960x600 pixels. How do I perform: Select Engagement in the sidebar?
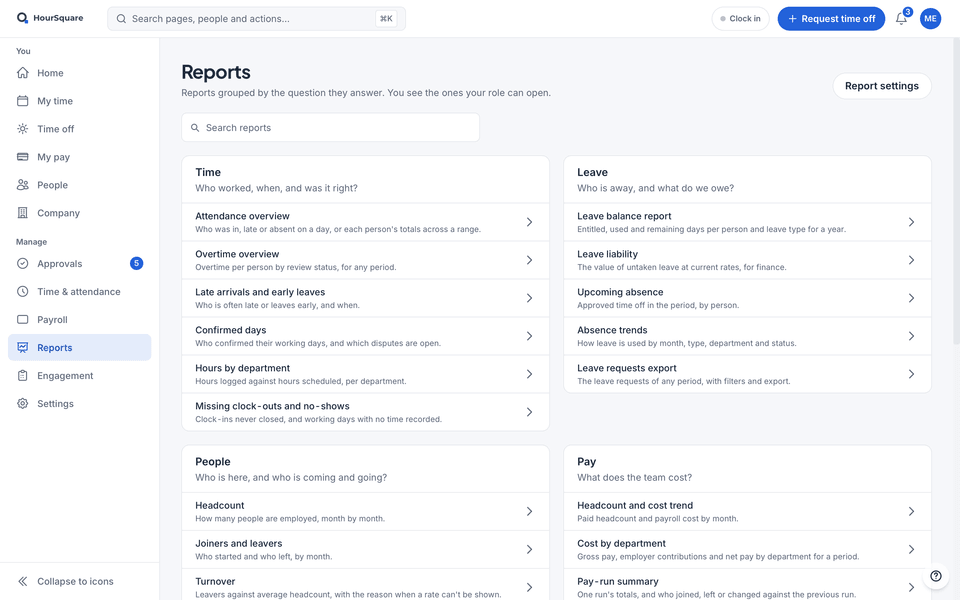tap(80, 375)
